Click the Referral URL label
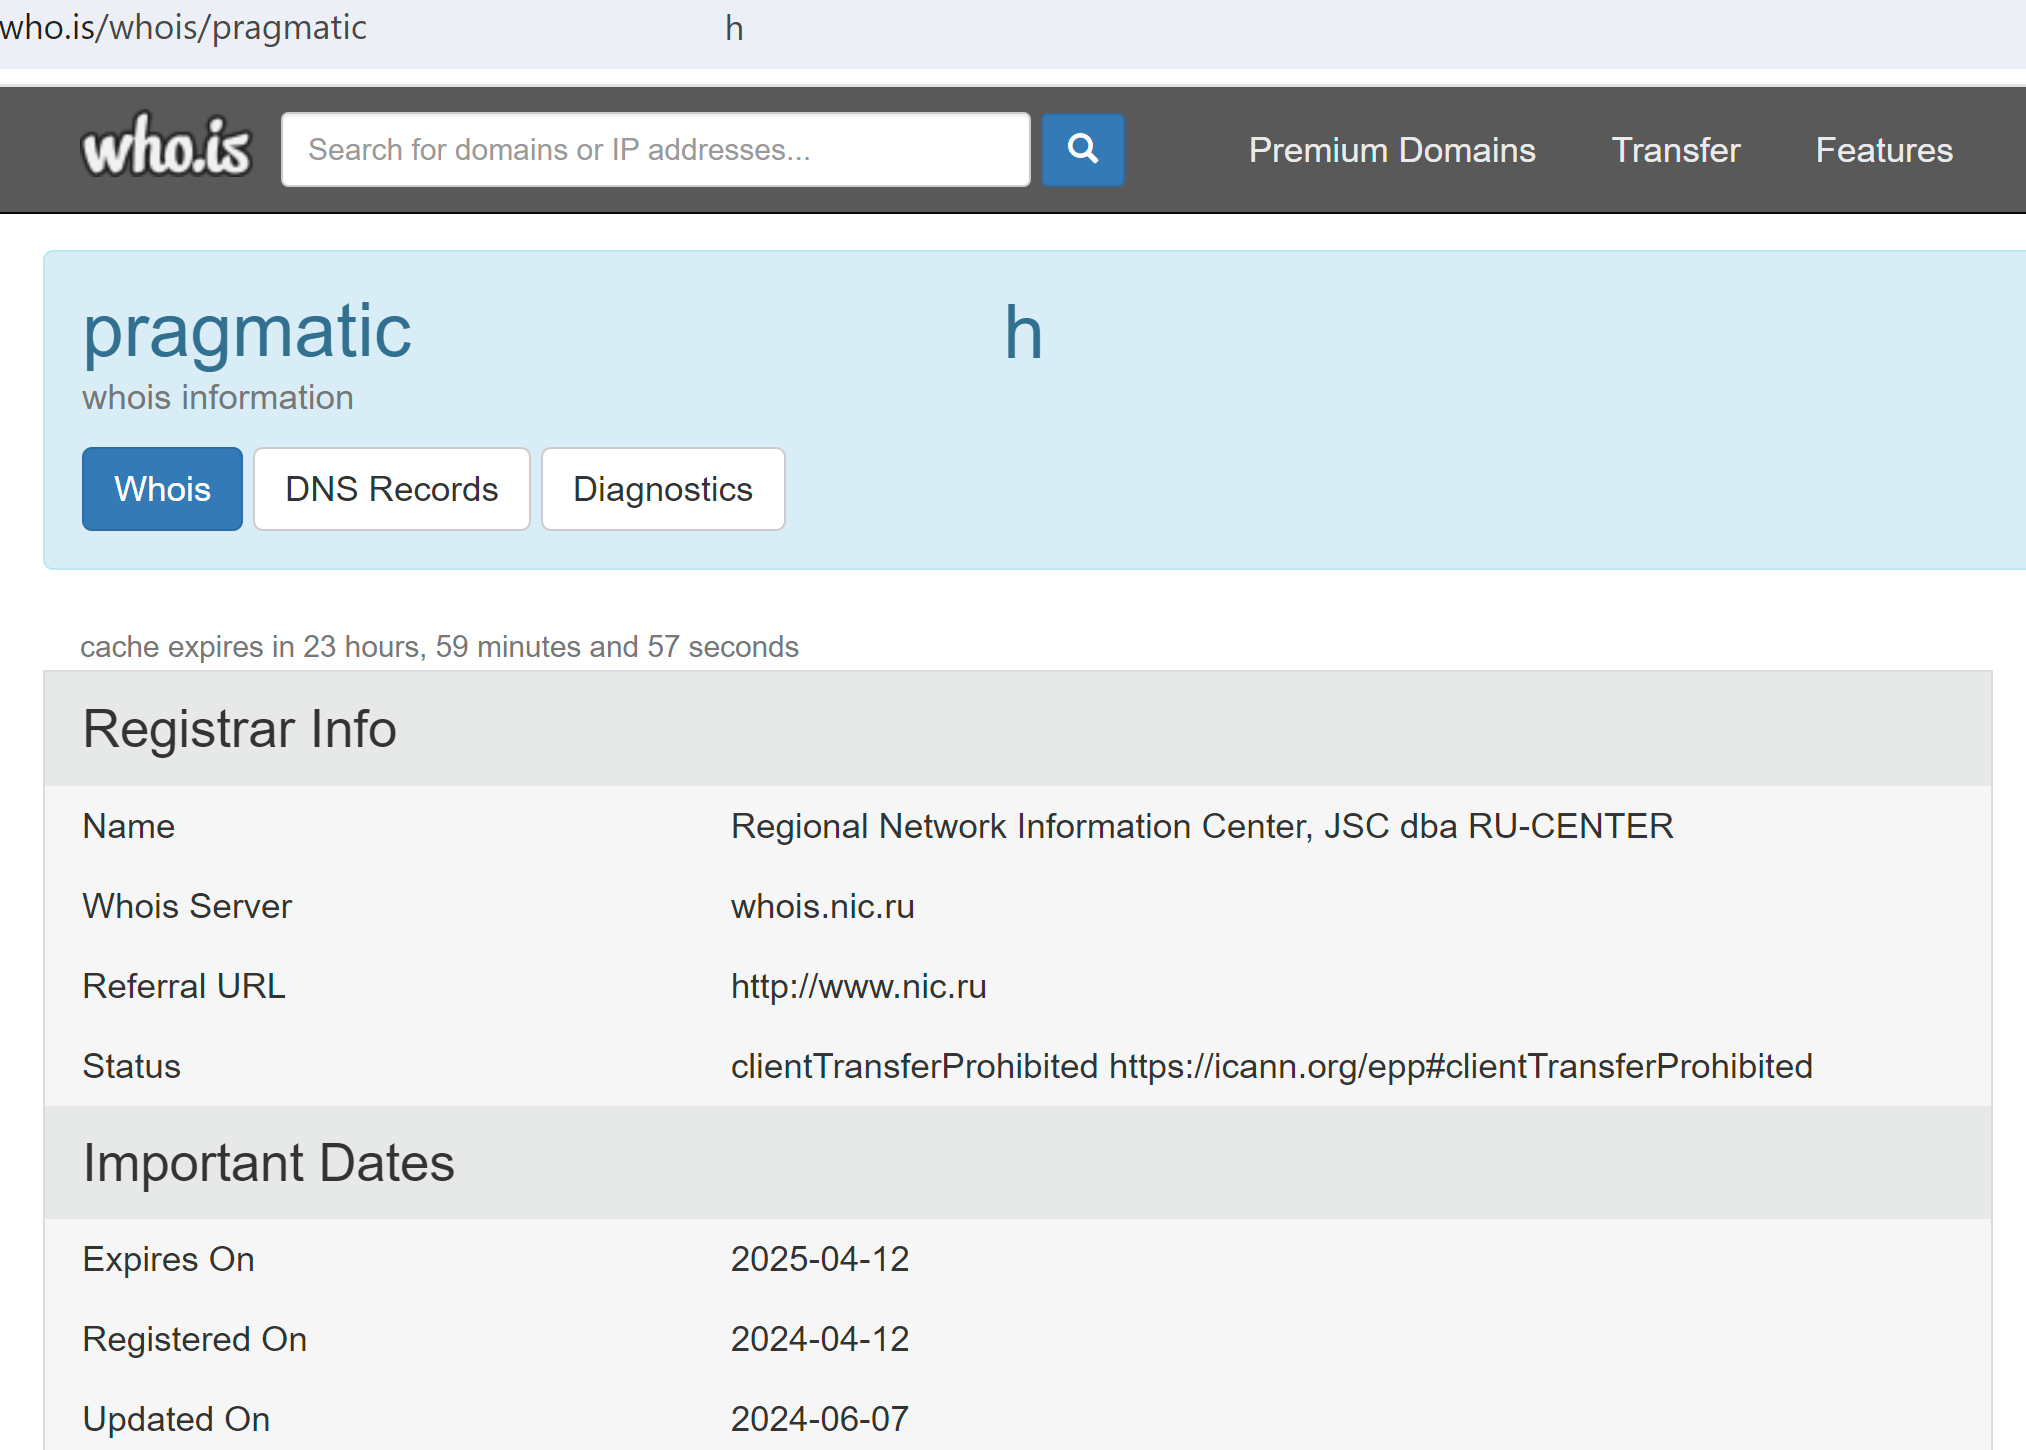The image size is (2026, 1450). 184,986
